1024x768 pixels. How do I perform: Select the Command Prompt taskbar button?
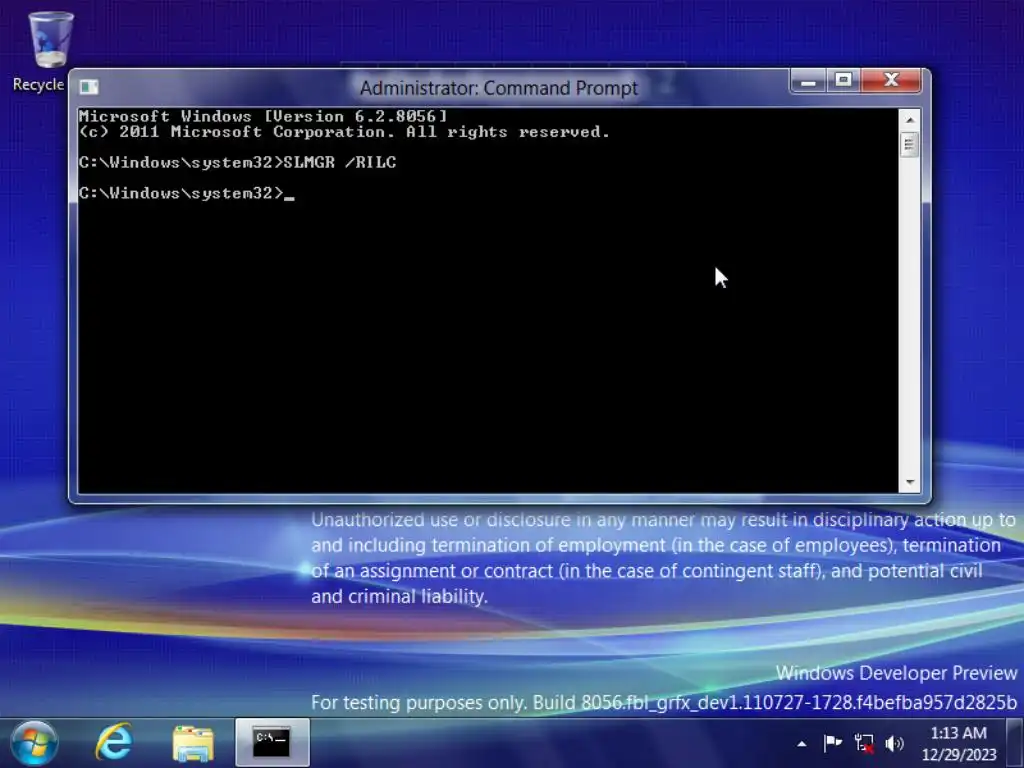tap(272, 743)
